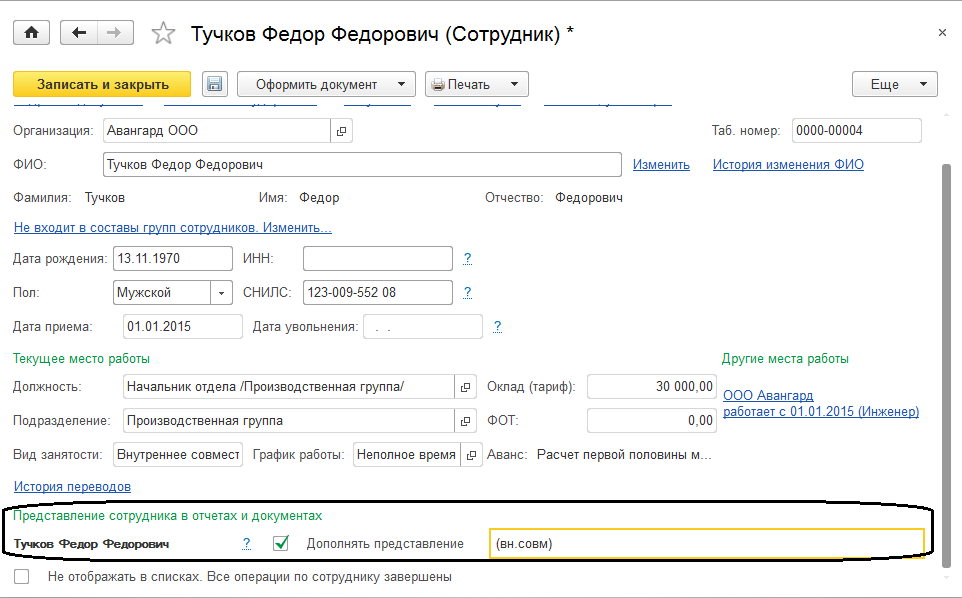The height and width of the screenshot is (598, 962).
Task: Go back with the left arrow
Action: 79,33
